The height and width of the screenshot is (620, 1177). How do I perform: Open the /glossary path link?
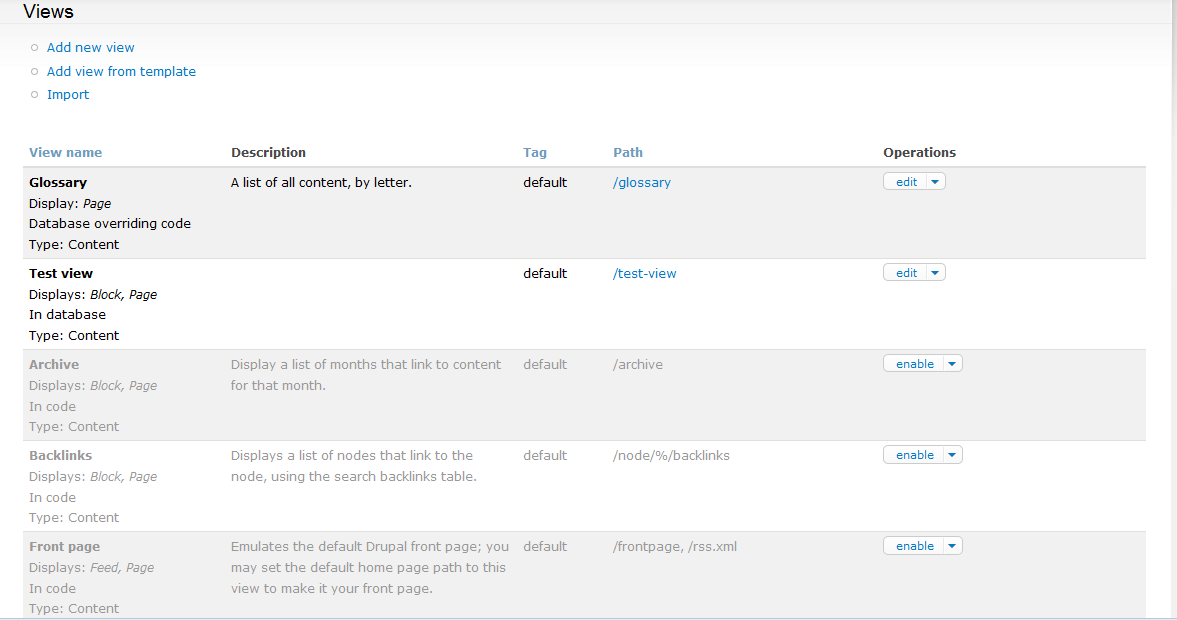pos(642,183)
